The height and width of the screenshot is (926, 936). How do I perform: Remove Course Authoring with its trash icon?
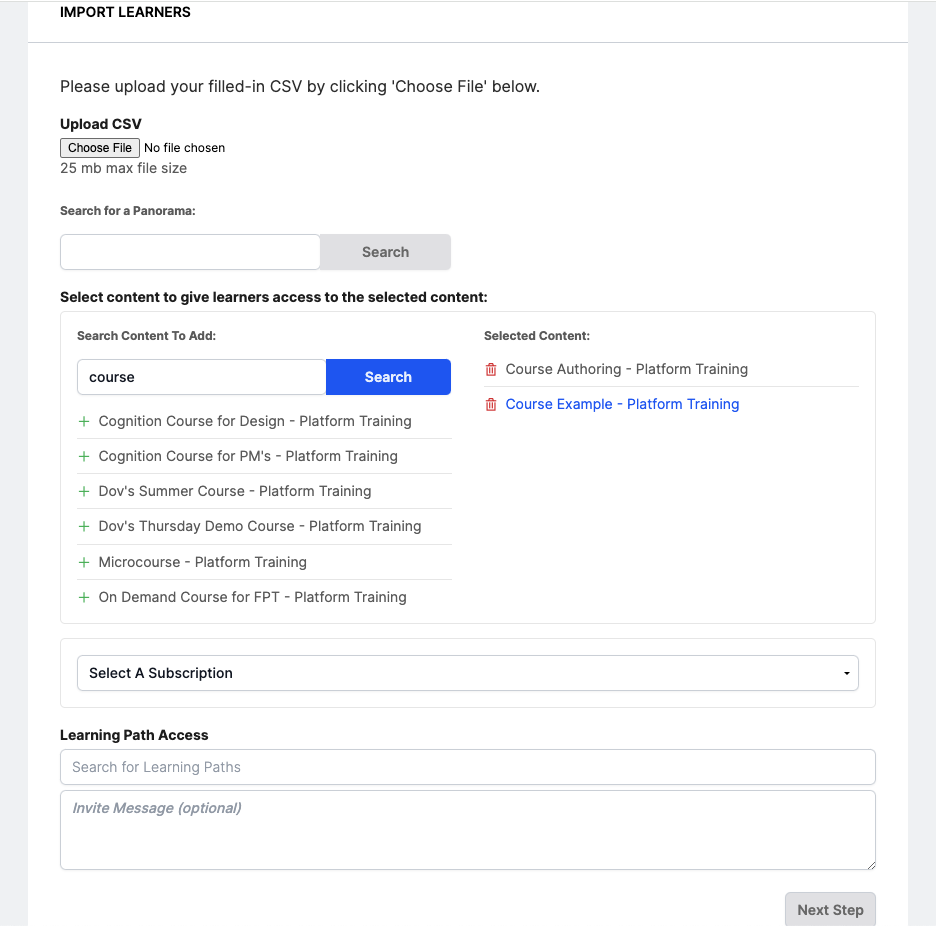point(491,370)
